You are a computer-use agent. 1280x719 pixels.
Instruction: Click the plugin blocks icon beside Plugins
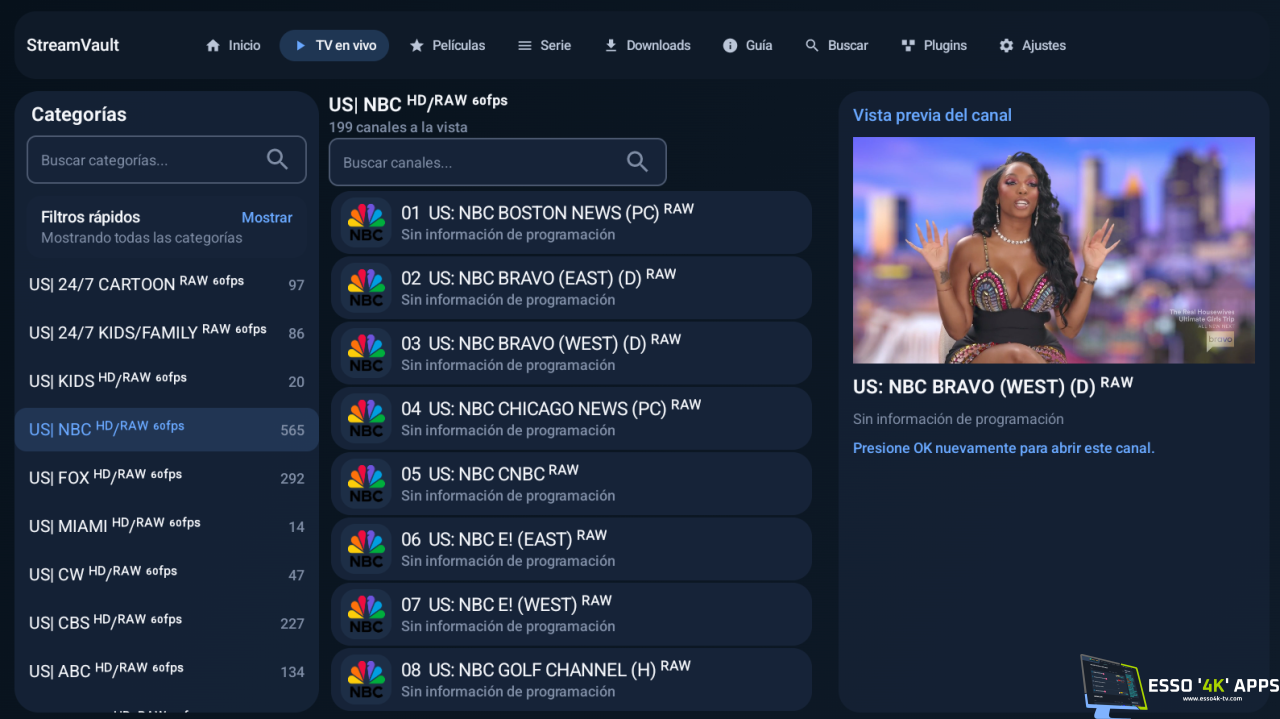click(x=908, y=45)
